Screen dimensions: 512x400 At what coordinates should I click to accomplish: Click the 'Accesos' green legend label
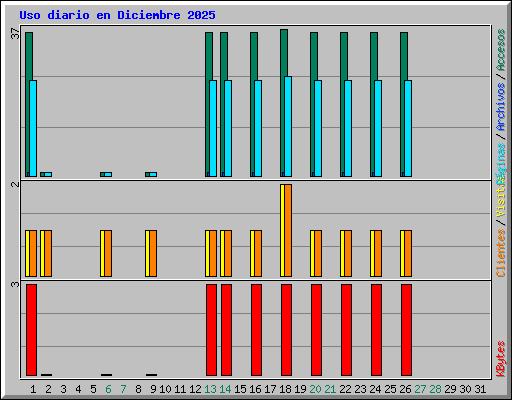click(501, 50)
